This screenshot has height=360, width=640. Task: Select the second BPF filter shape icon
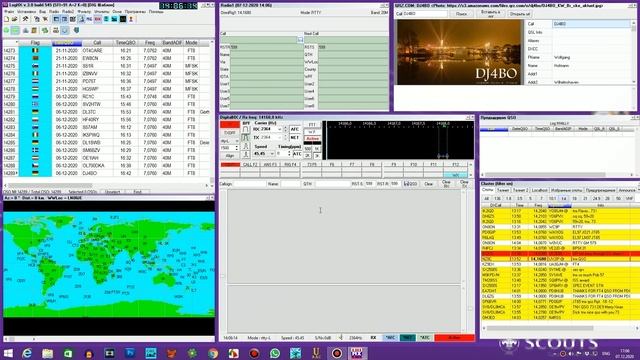245,138
